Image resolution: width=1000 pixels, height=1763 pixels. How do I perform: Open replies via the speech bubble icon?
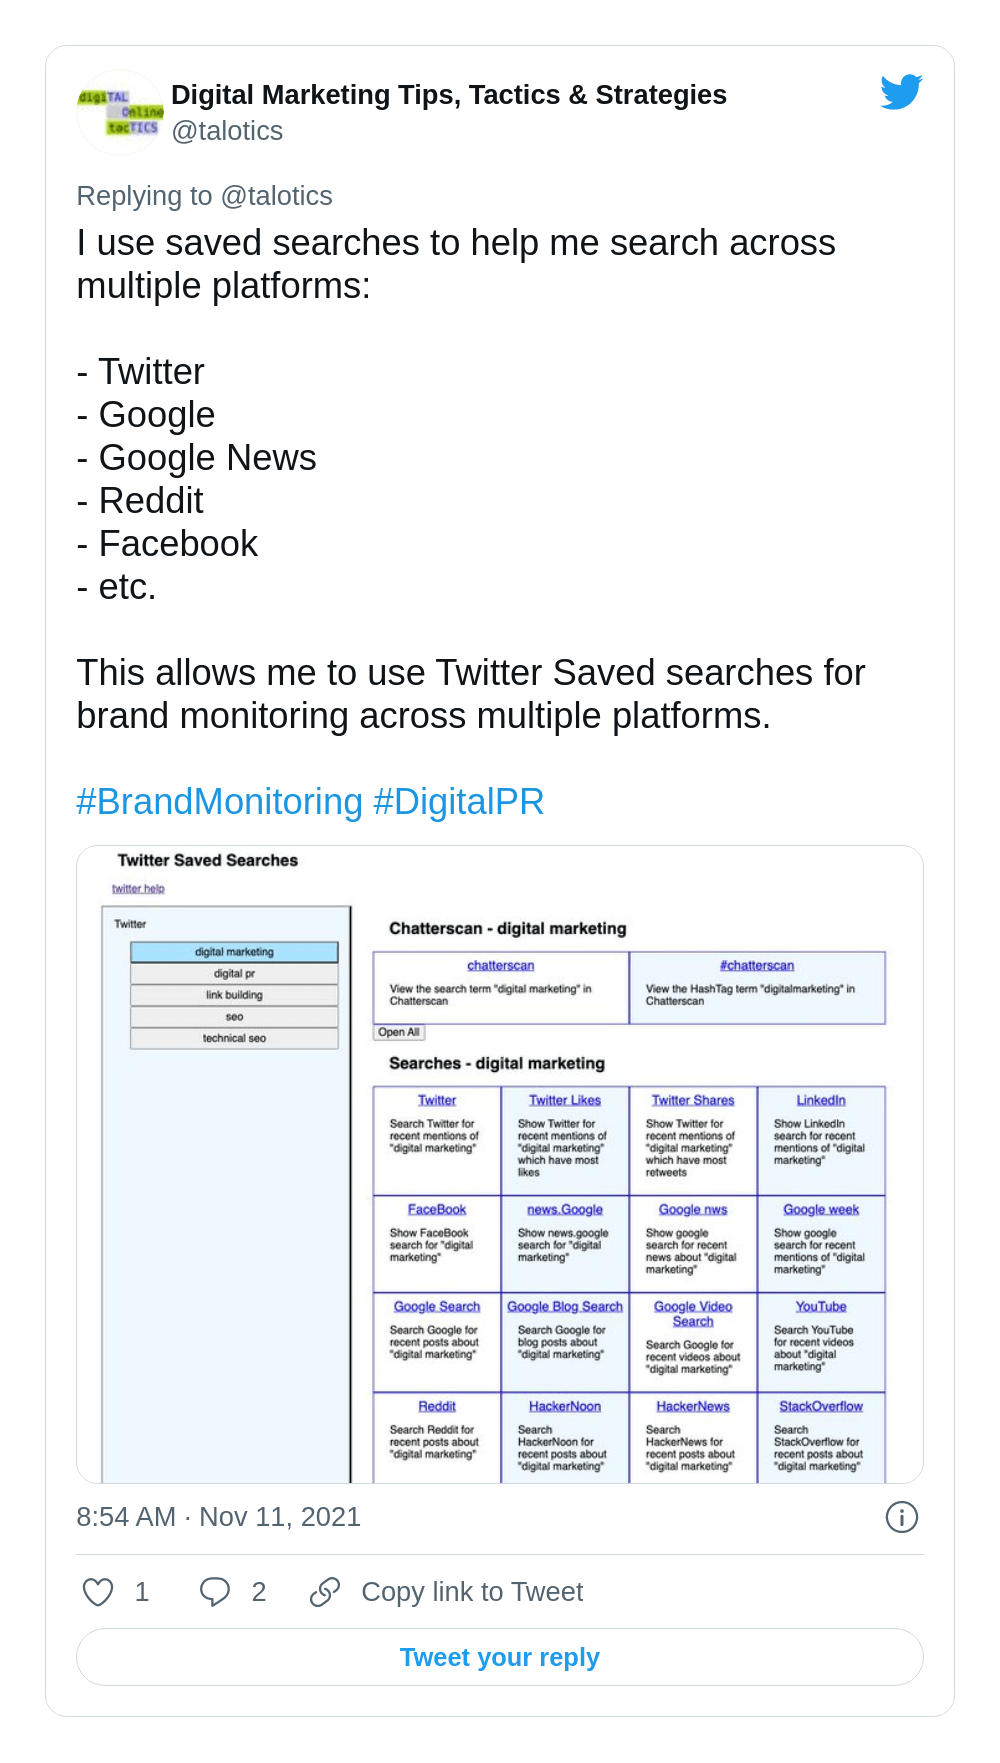point(215,1591)
